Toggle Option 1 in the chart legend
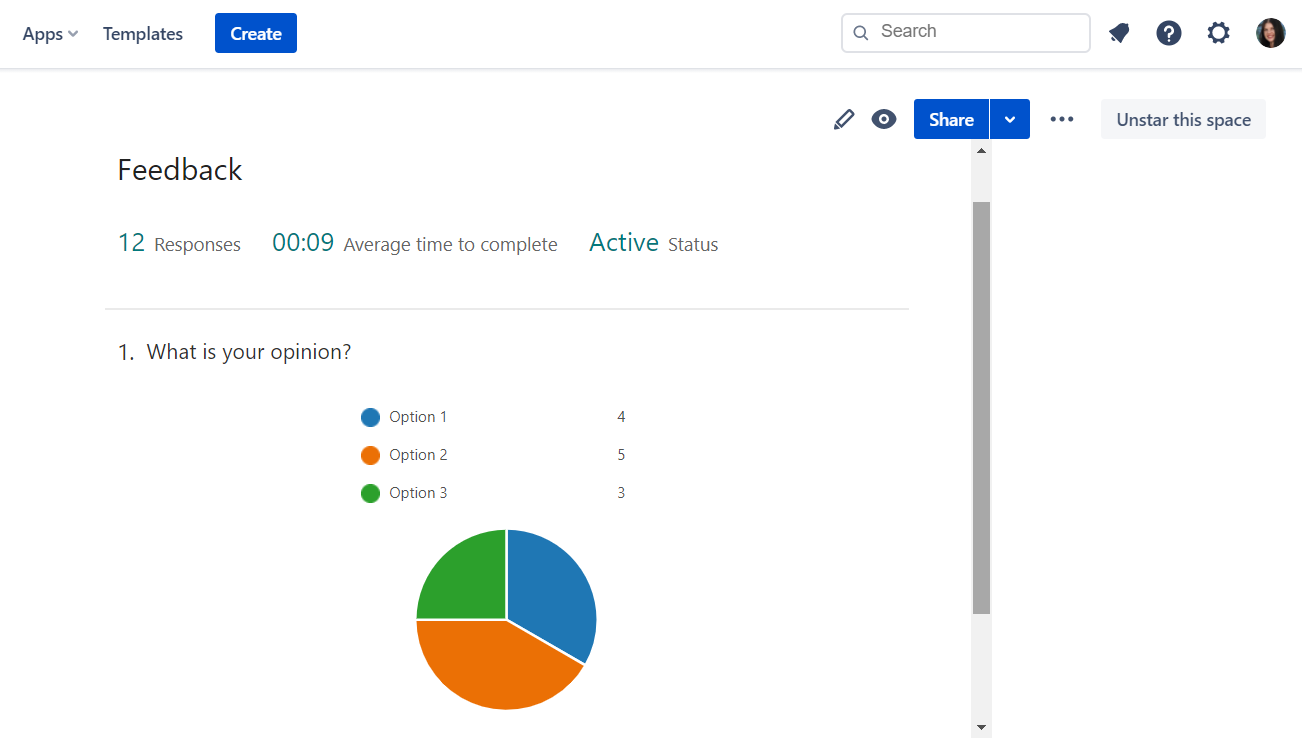This screenshot has height=738, width=1302. pos(417,417)
